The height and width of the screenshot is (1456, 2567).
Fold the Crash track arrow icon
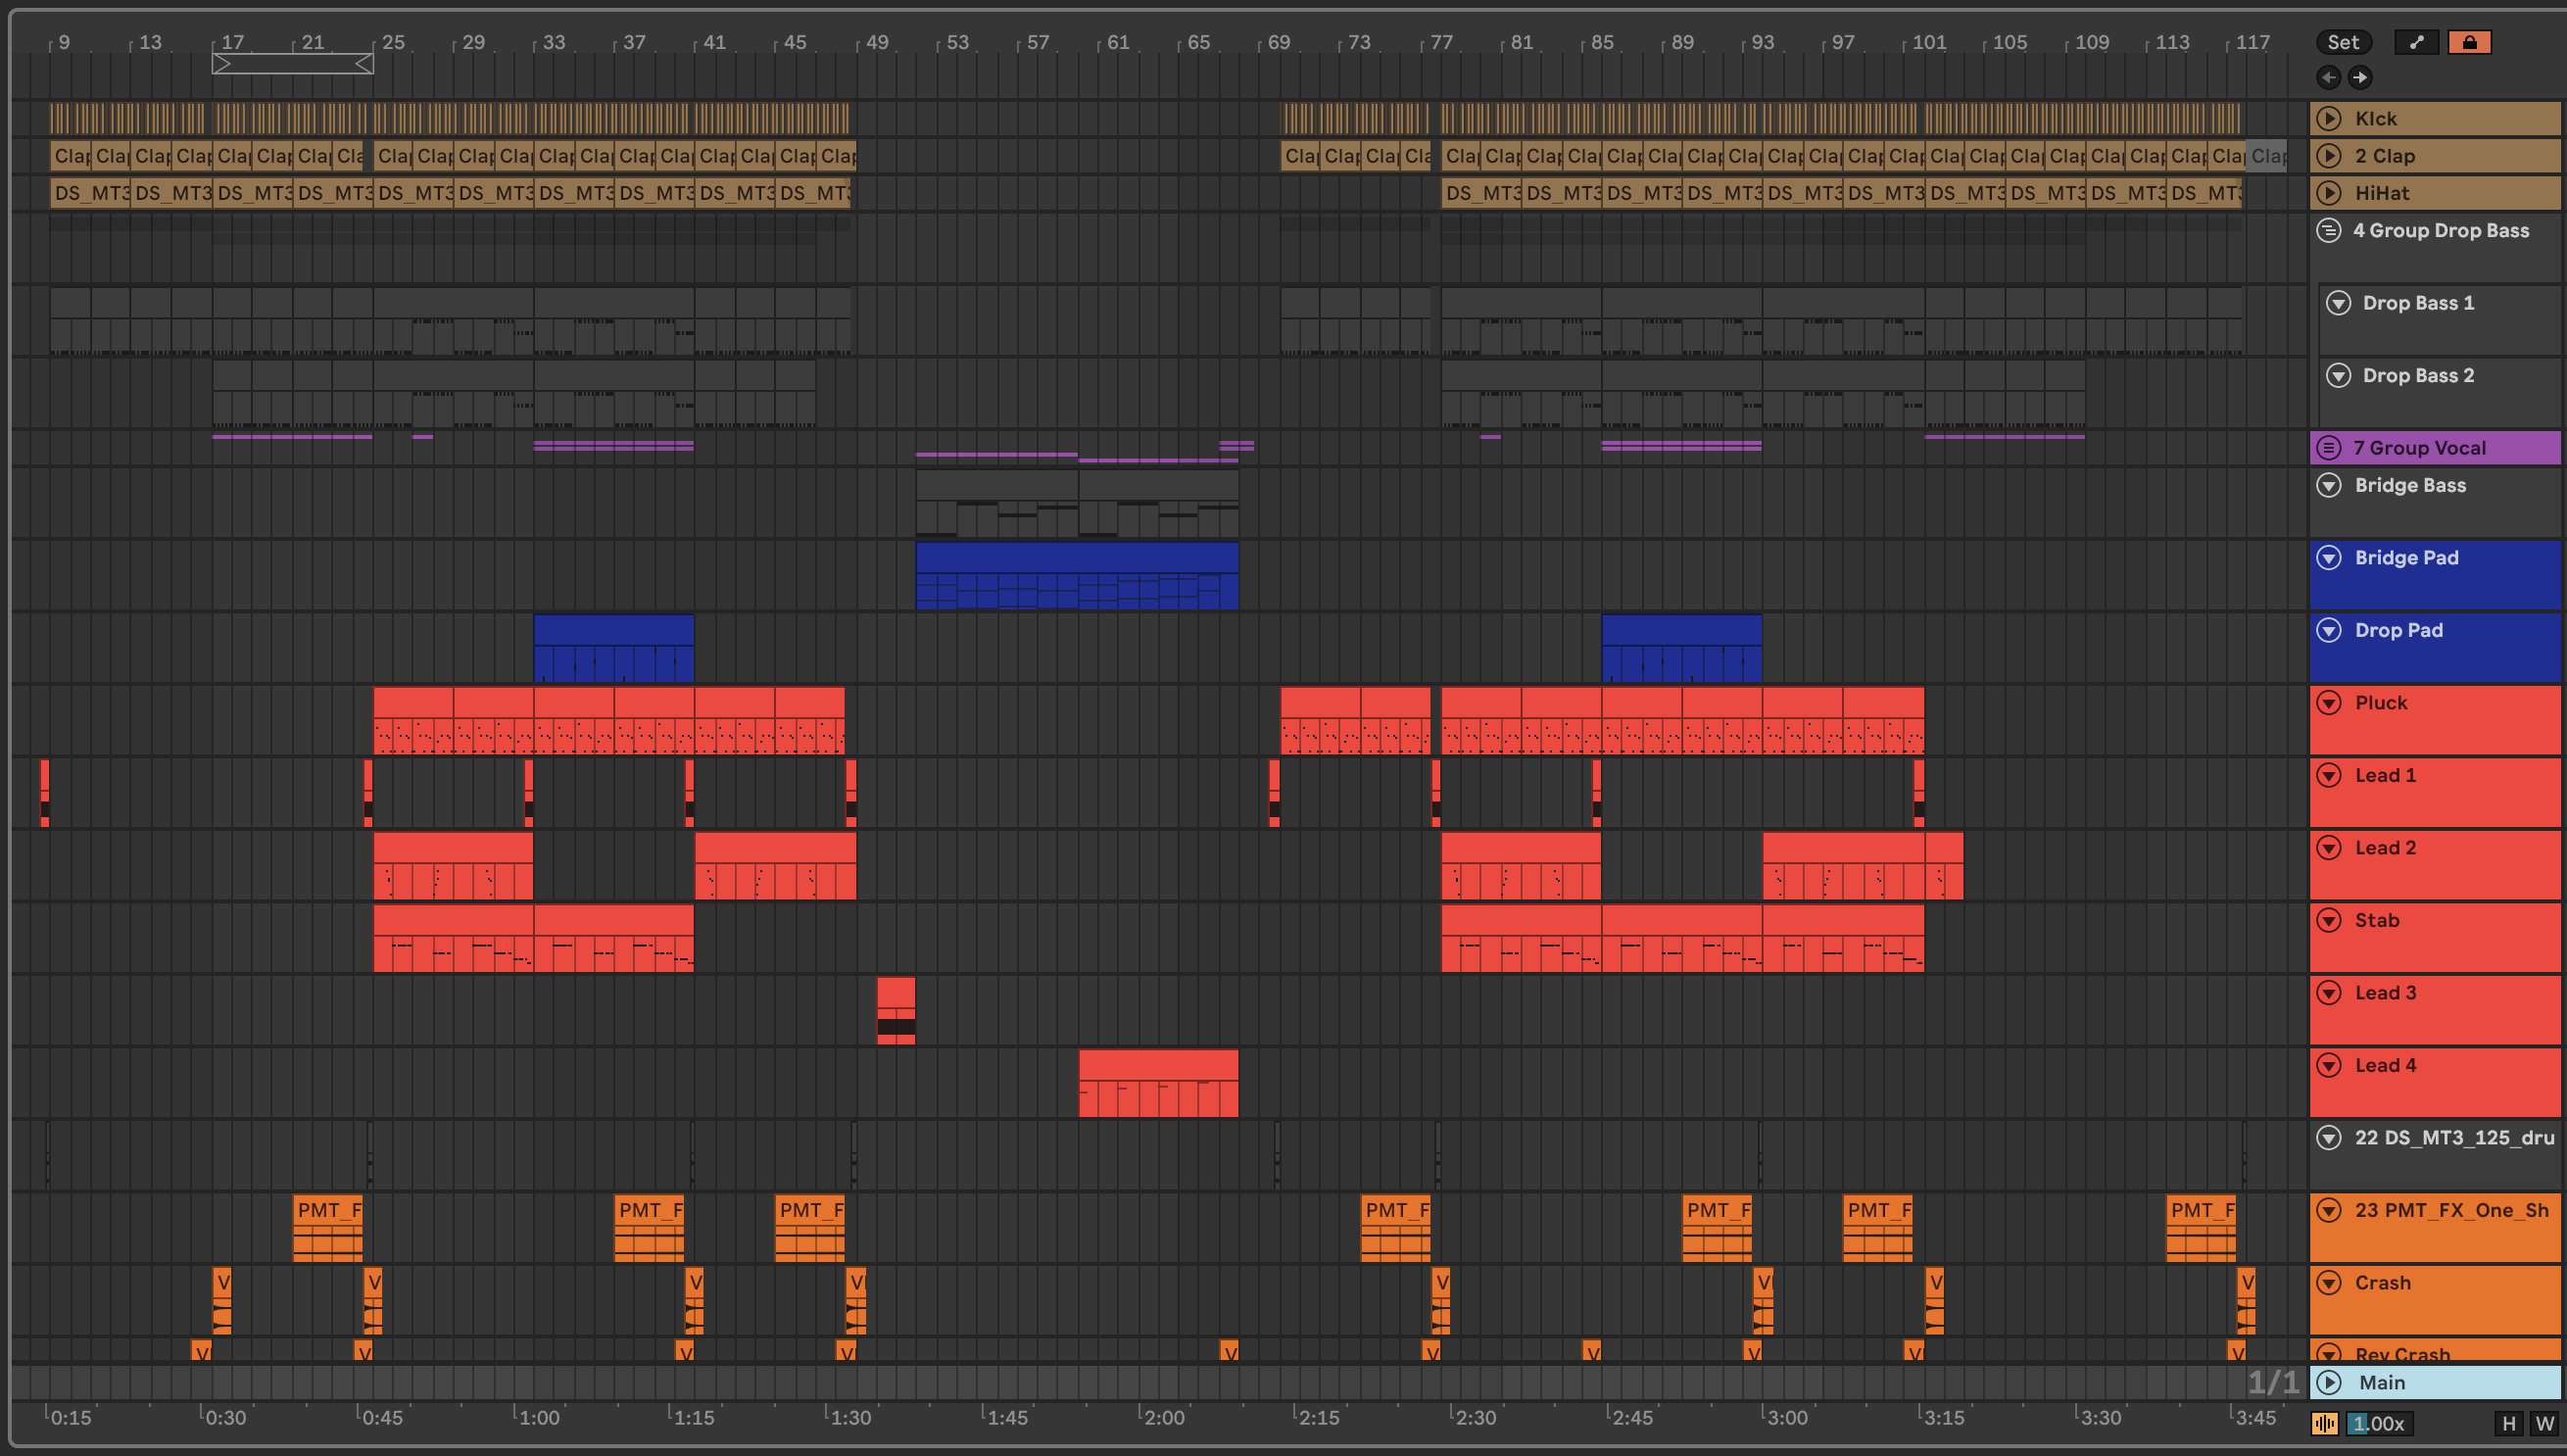(2329, 1283)
